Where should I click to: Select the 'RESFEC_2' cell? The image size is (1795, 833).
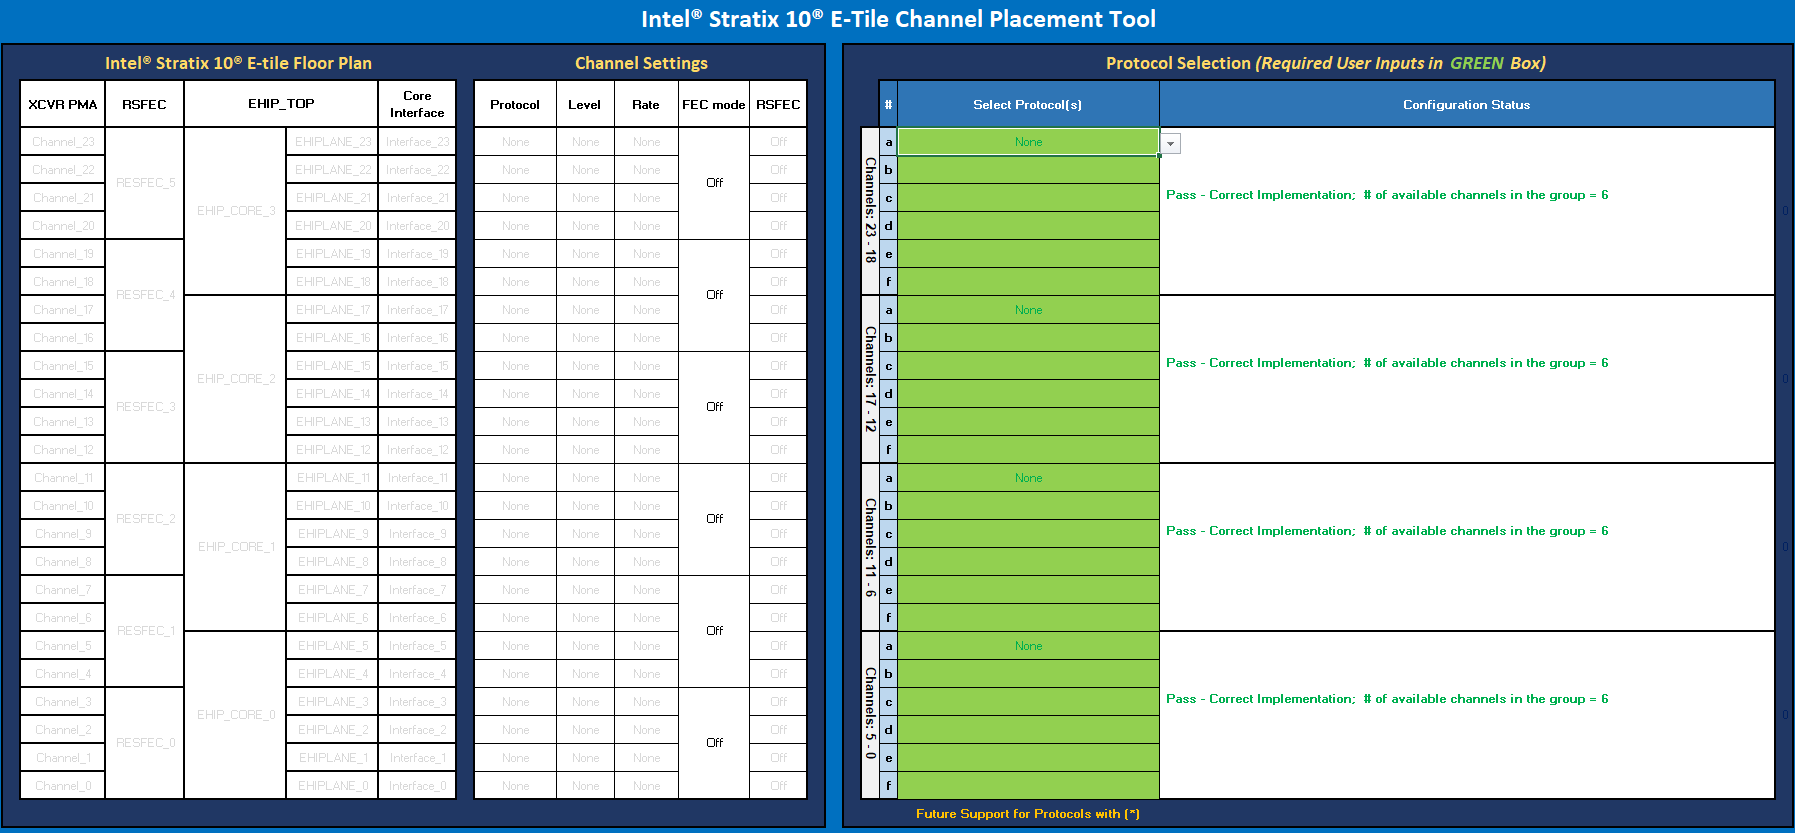(145, 519)
